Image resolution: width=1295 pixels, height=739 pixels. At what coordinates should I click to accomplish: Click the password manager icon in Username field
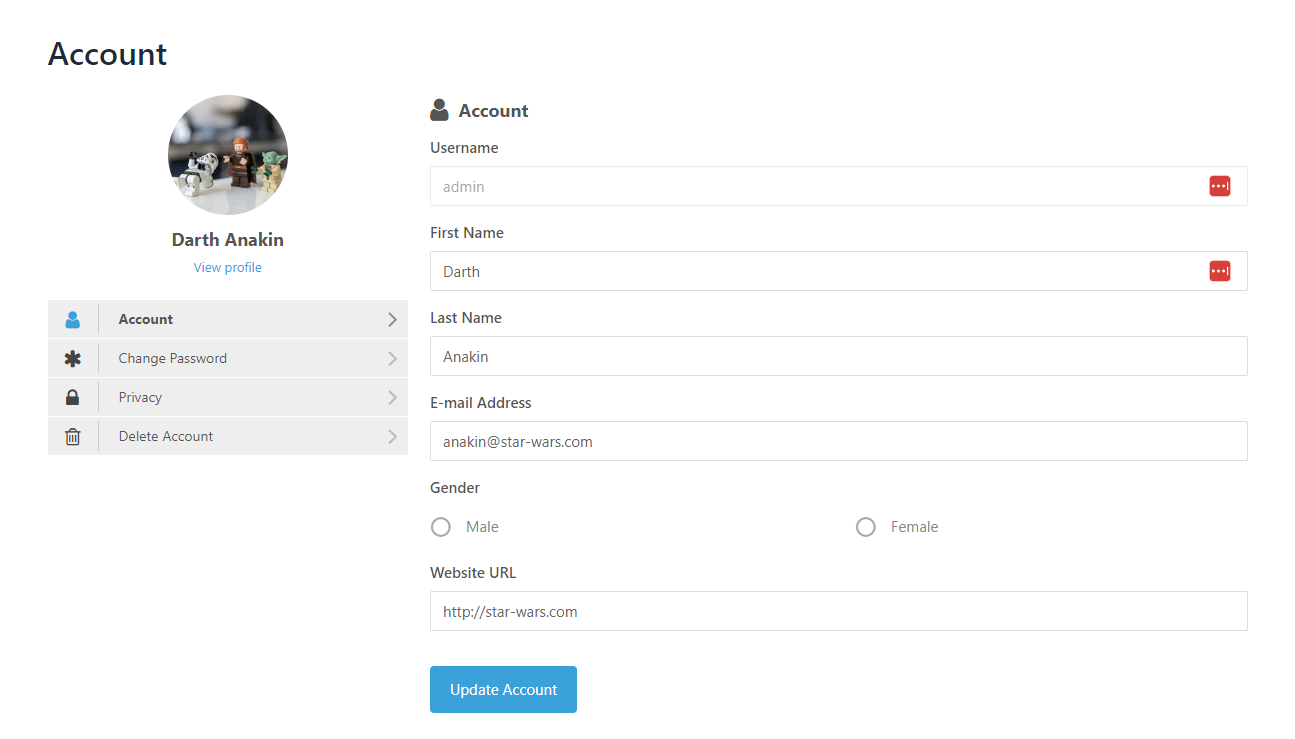(1219, 186)
